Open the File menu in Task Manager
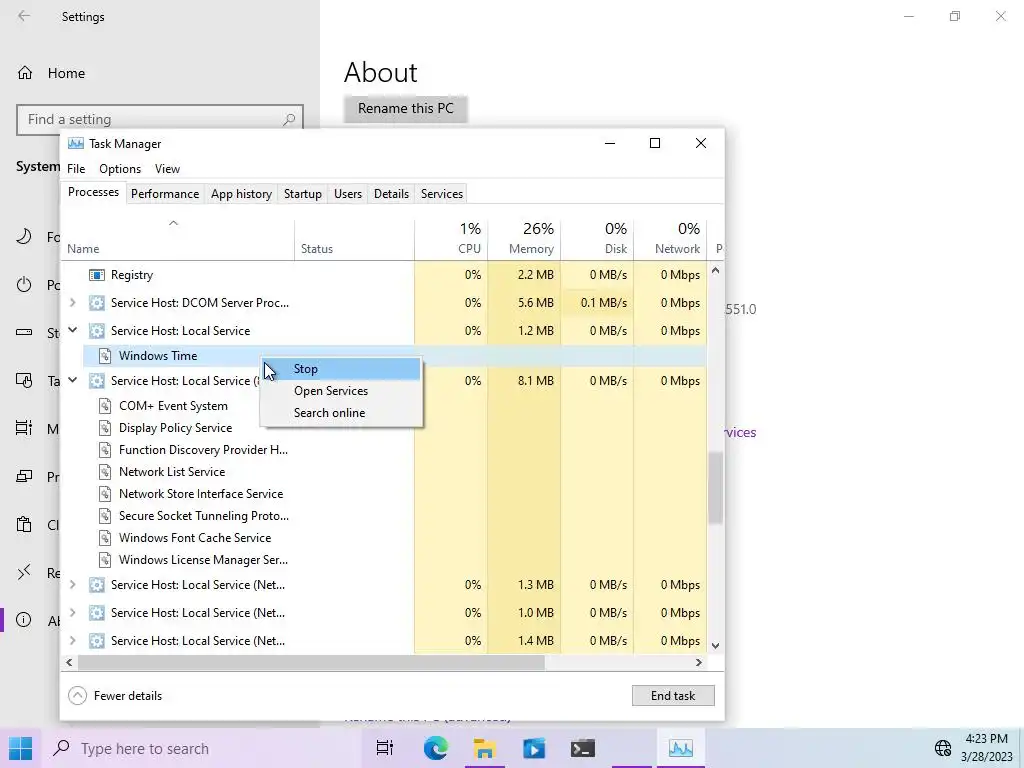 click(x=76, y=168)
